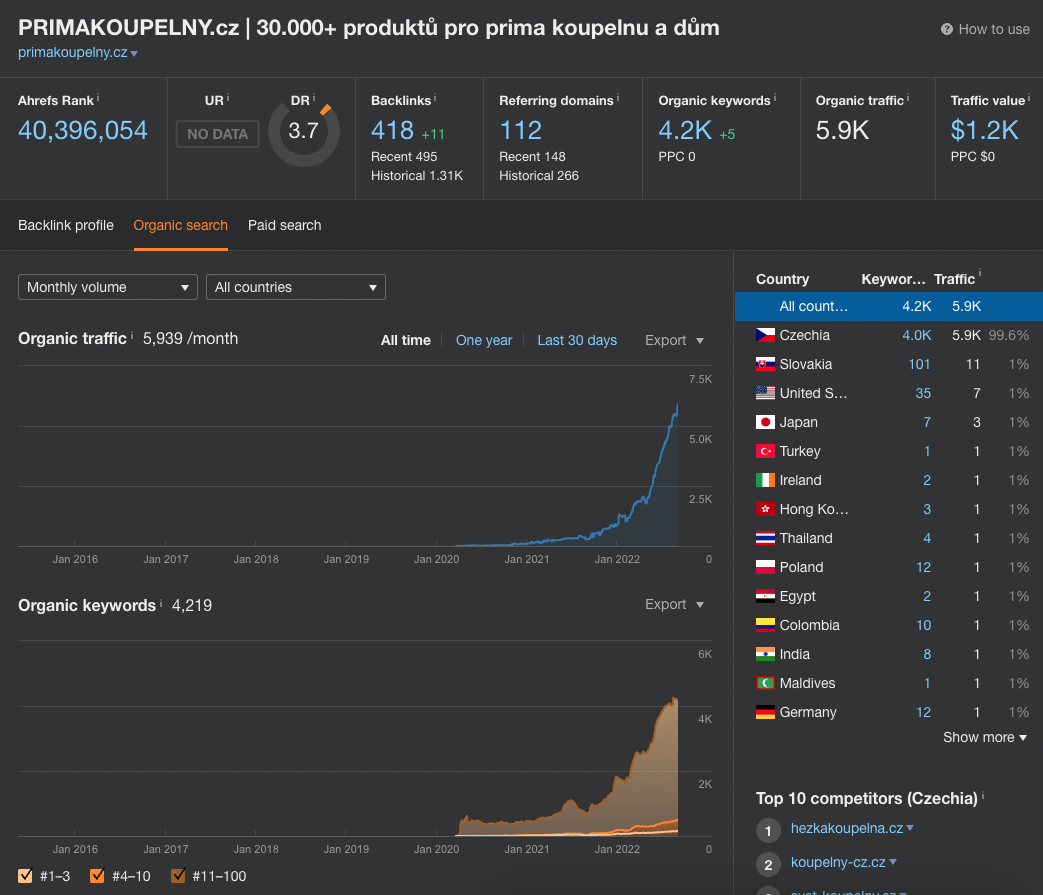Toggle the #11–100 positions checkbox
This screenshot has width=1043, height=895.
(x=178, y=876)
